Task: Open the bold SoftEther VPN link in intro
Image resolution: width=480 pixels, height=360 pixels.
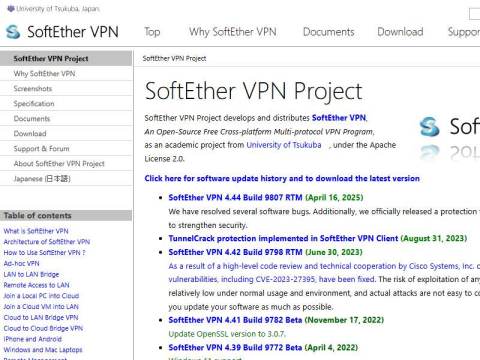Action: 339,118
